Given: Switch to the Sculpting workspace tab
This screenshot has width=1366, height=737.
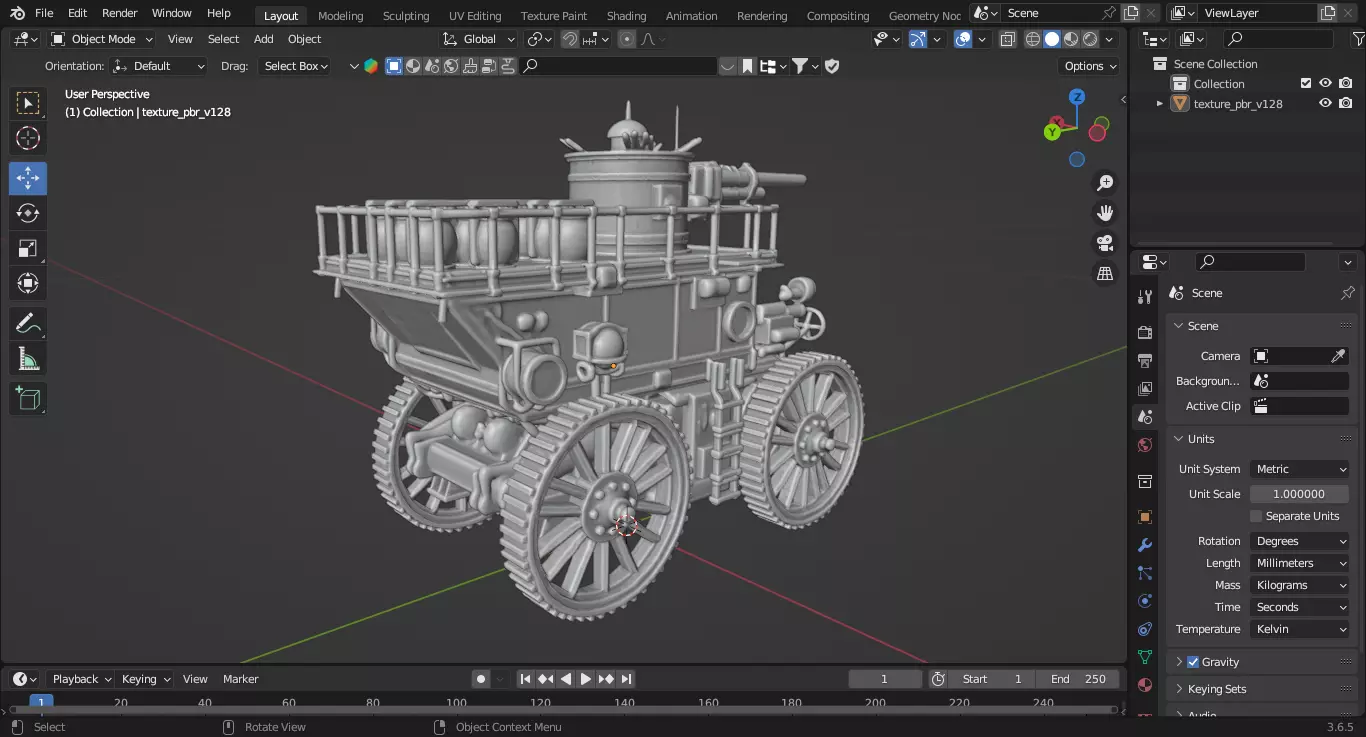Looking at the screenshot, I should (406, 16).
